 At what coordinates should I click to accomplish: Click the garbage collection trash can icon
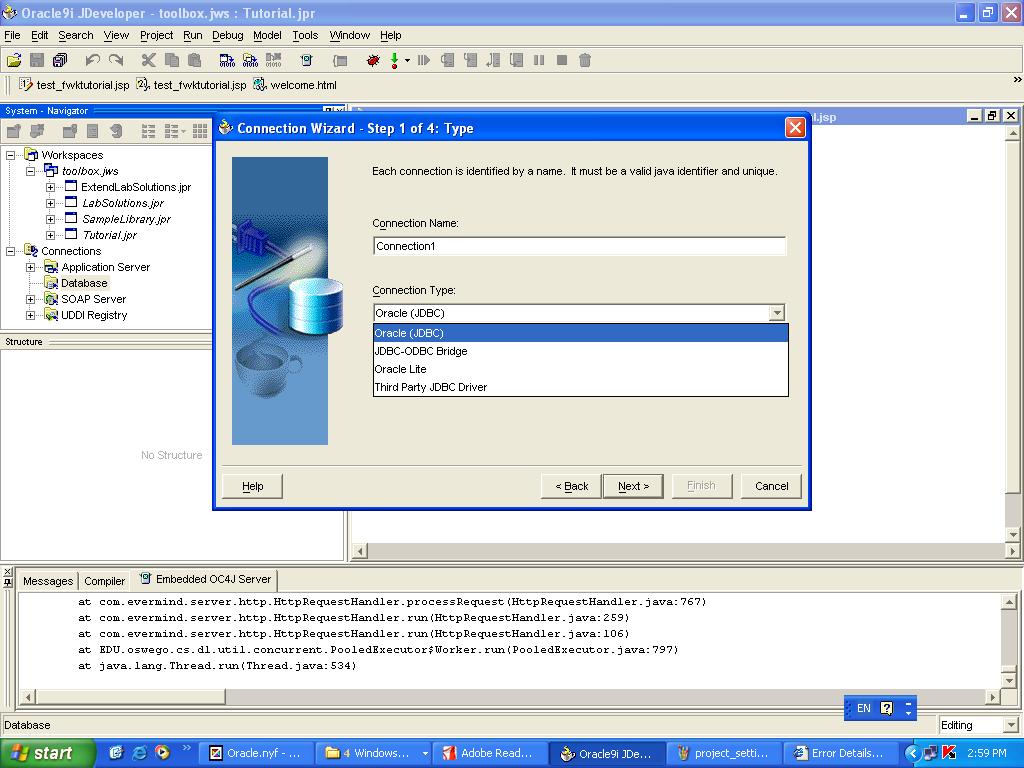click(585, 61)
